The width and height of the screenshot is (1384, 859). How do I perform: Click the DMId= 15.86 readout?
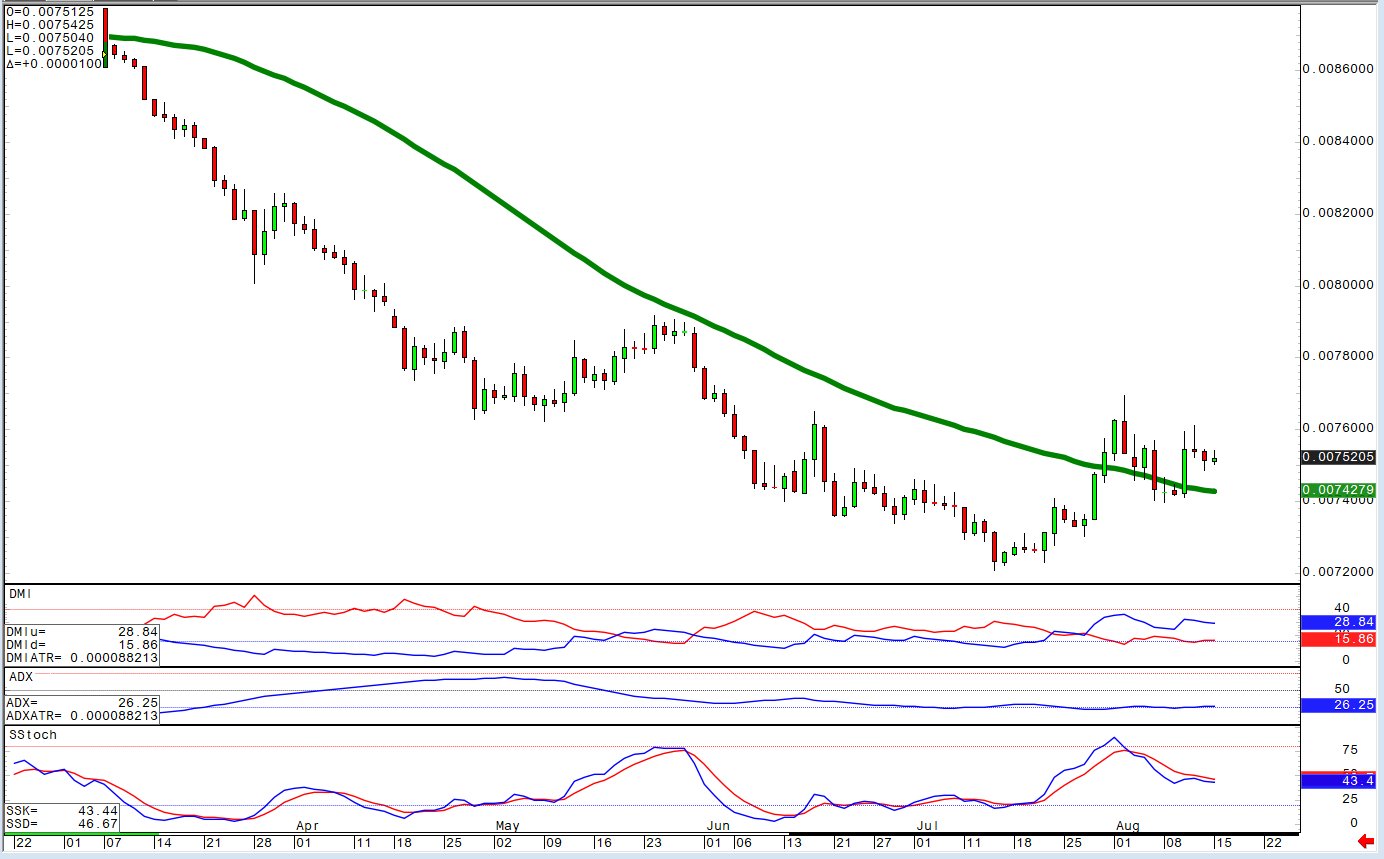[82, 645]
